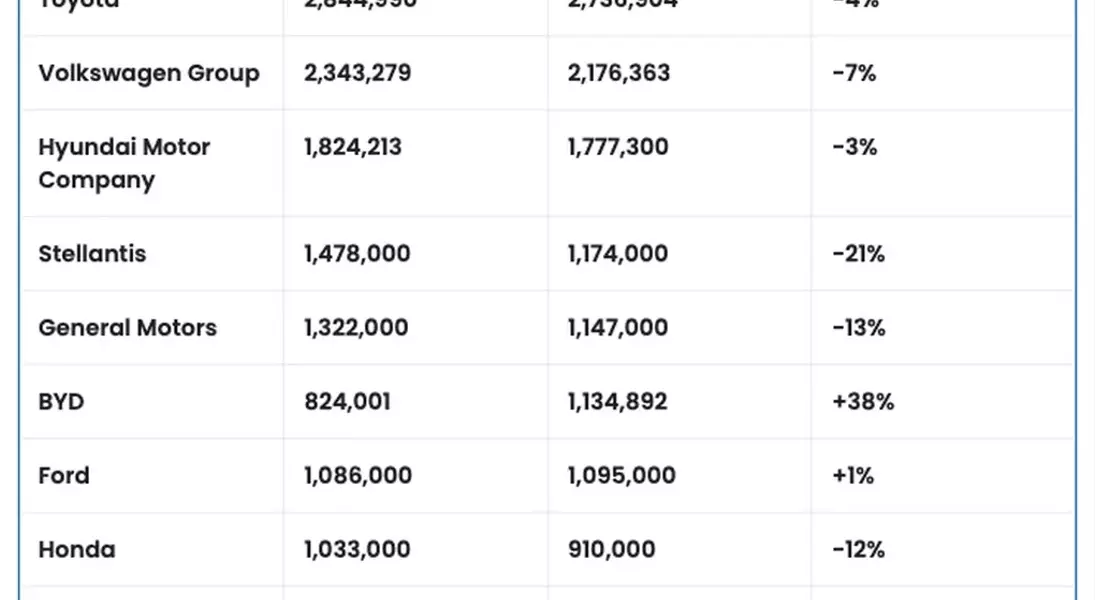Select the +38% BYD change
1095x600 pixels.
click(863, 402)
